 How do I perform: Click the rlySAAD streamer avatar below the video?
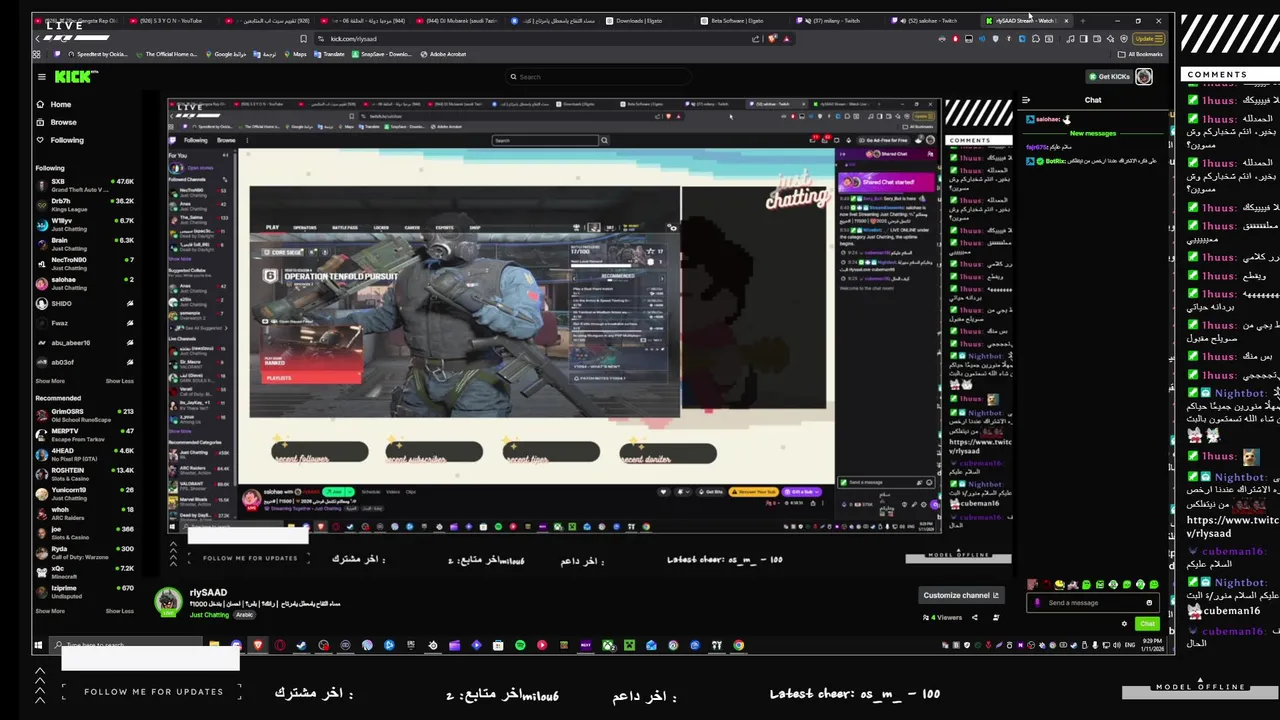point(168,601)
